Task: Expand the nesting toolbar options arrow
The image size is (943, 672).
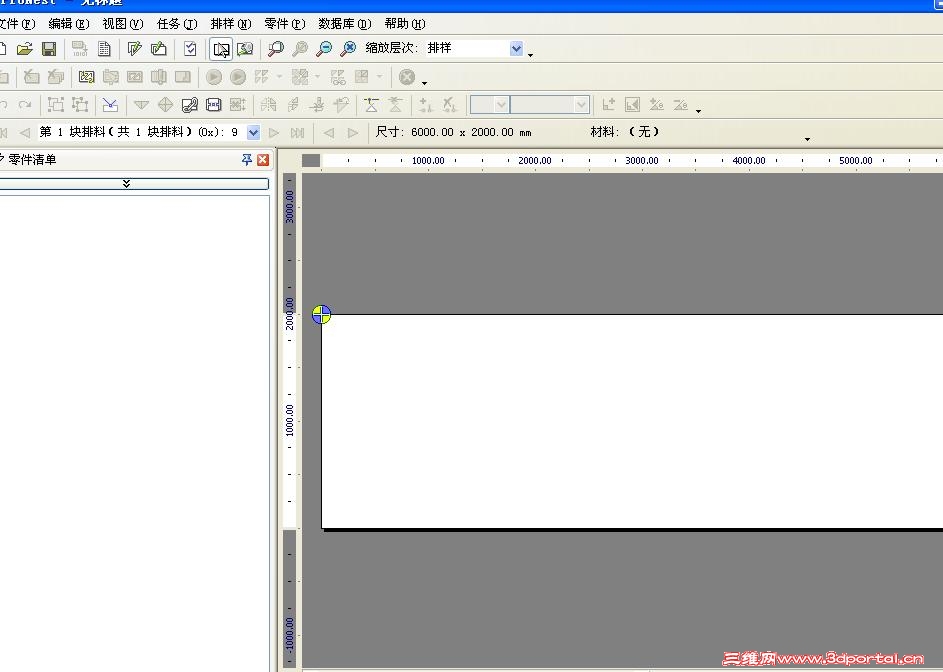Action: point(425,83)
